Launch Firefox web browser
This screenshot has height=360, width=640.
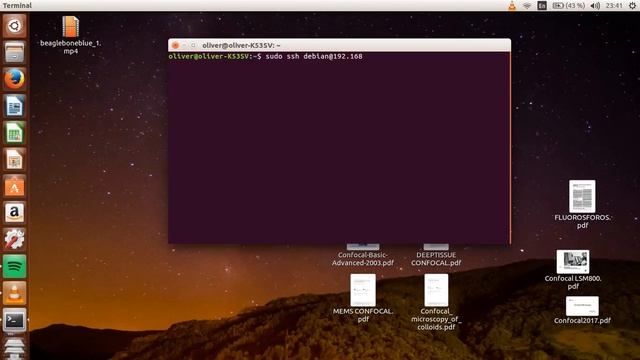click(14, 79)
